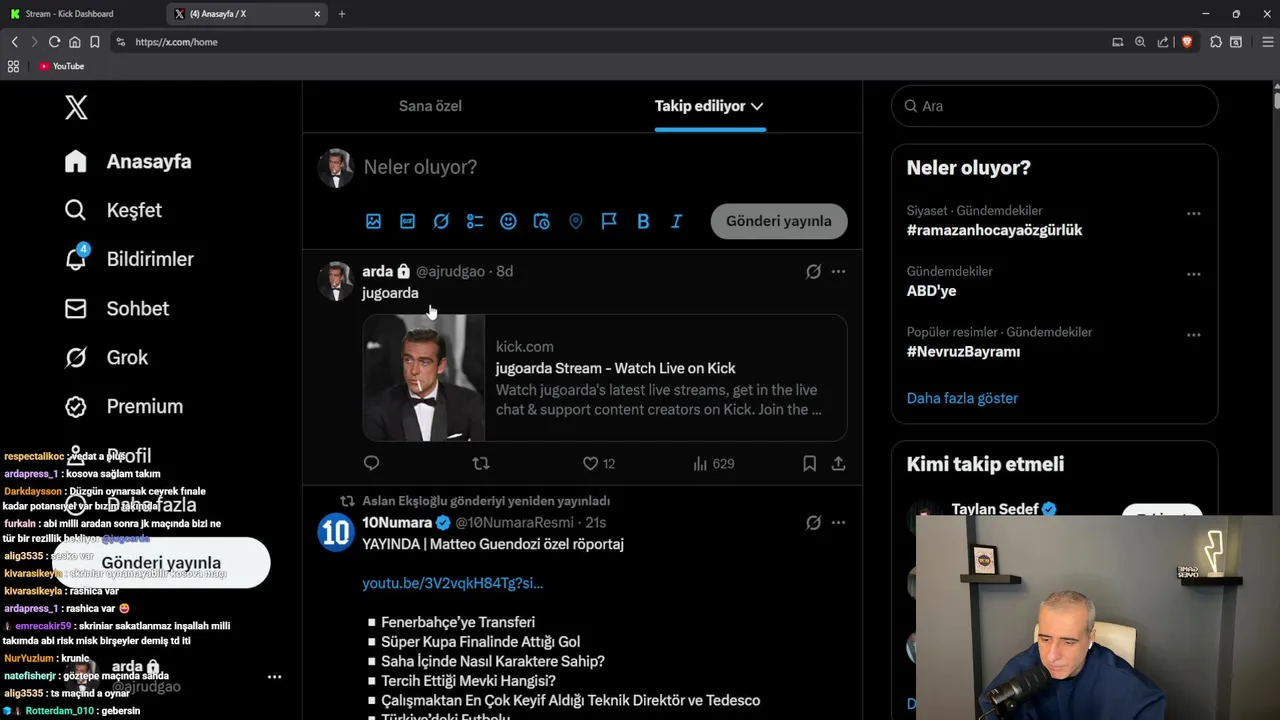Open browser hamburger menu
The height and width of the screenshot is (720, 1280).
pos(1268,42)
